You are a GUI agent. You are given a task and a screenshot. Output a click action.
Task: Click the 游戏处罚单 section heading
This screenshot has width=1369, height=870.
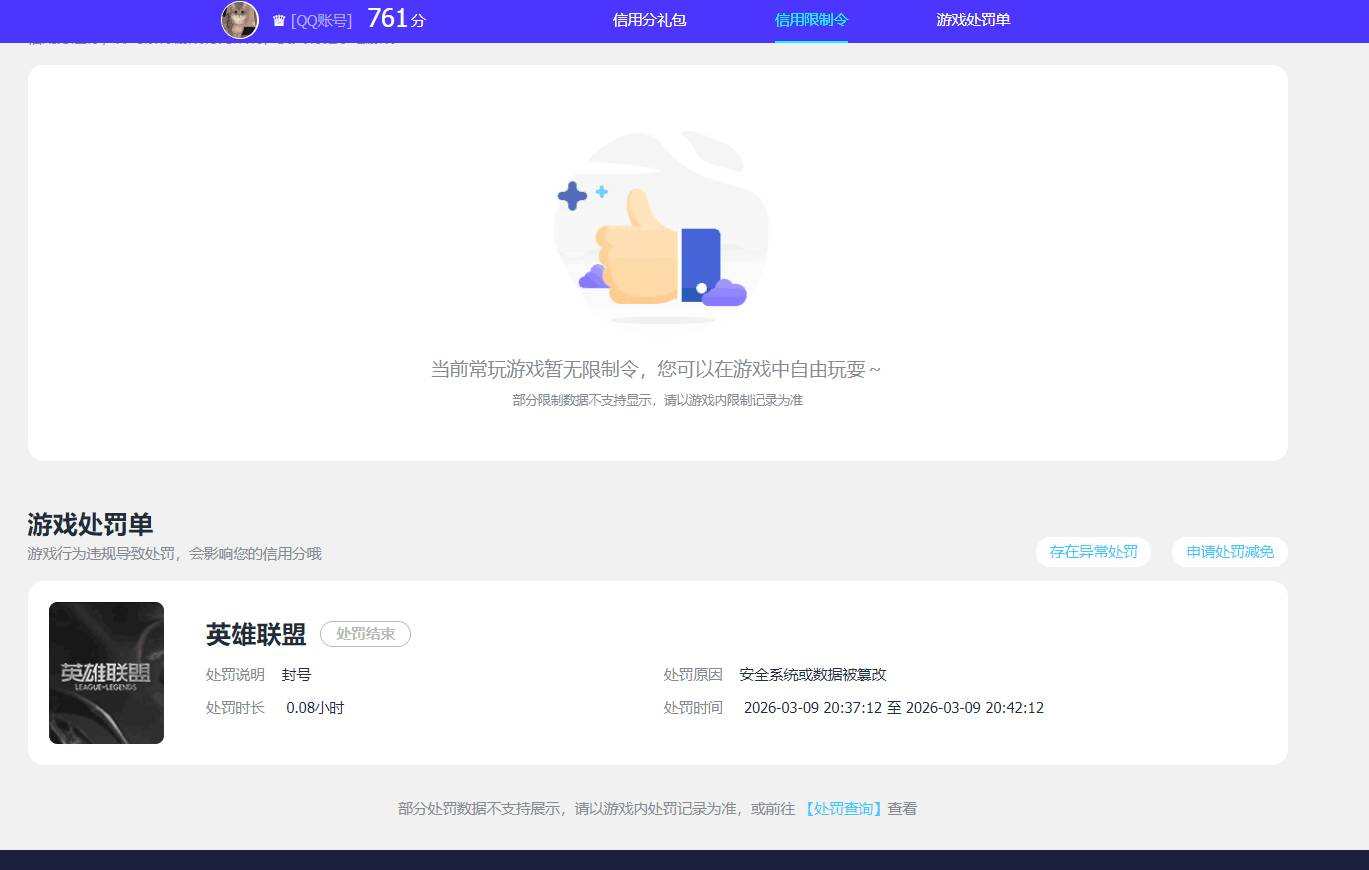coord(90,525)
